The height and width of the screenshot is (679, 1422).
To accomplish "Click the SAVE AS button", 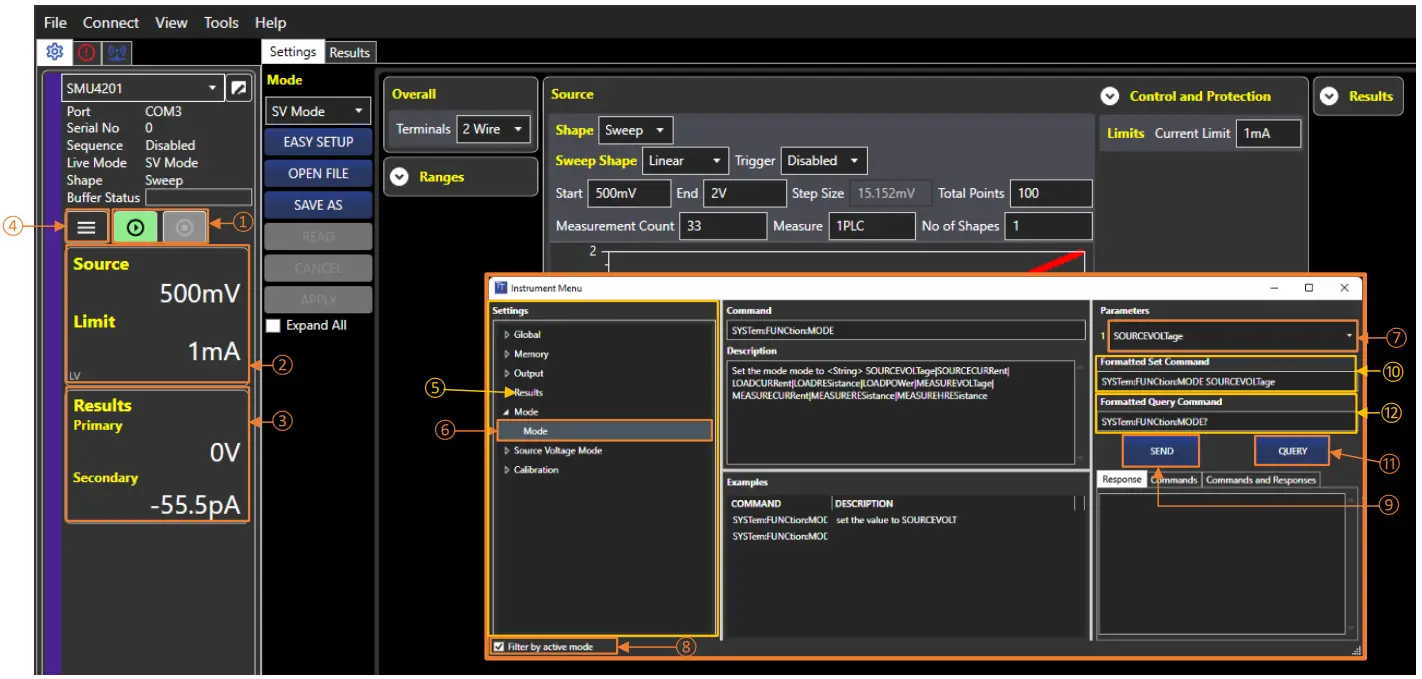I will 318,205.
